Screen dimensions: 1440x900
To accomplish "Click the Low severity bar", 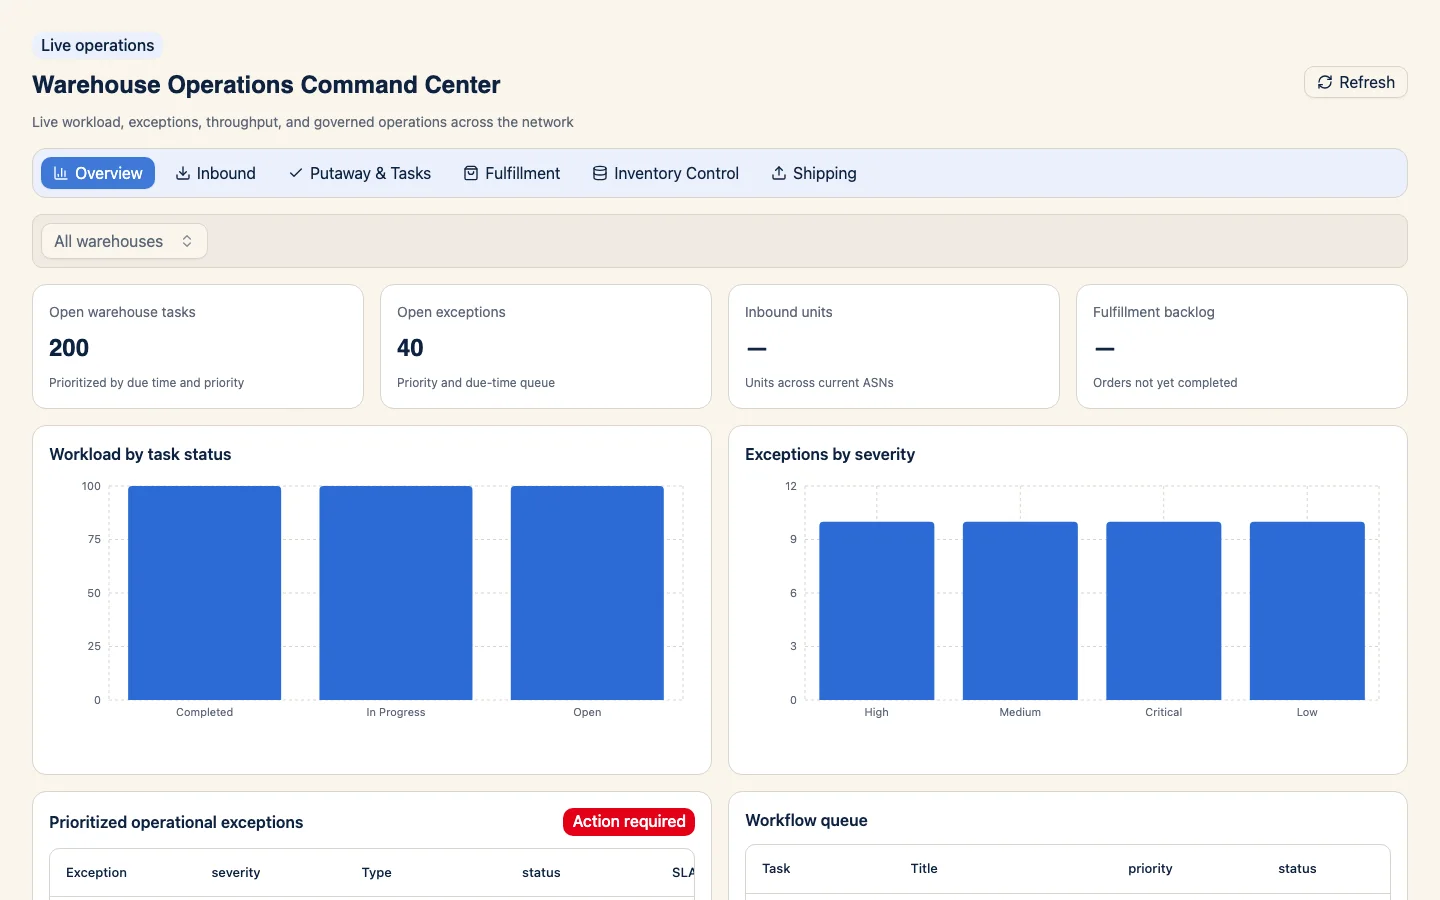I will pyautogui.click(x=1307, y=611).
